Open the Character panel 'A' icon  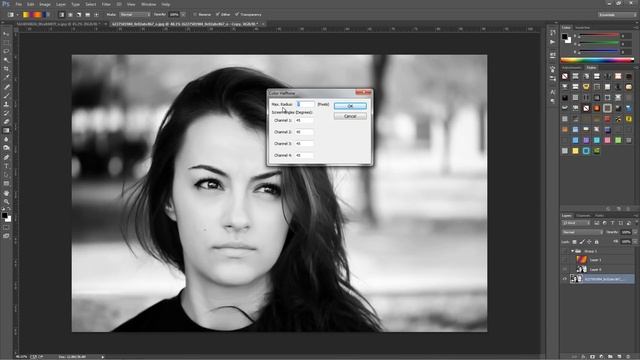pos(553,92)
